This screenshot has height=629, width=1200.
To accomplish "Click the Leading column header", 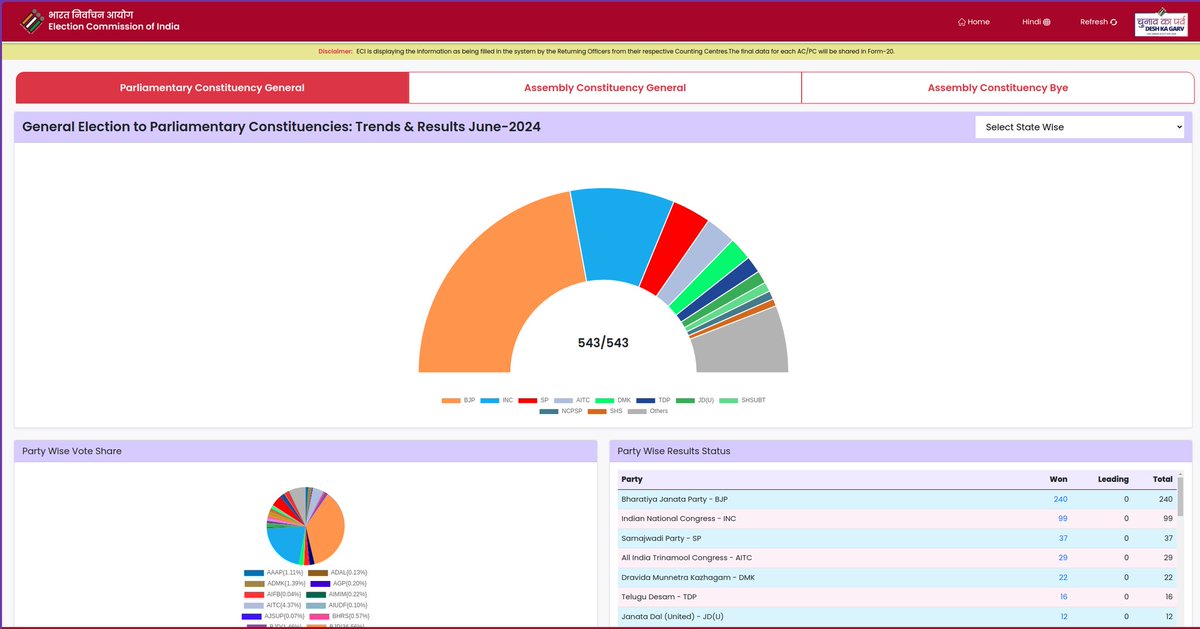I will point(1113,480).
